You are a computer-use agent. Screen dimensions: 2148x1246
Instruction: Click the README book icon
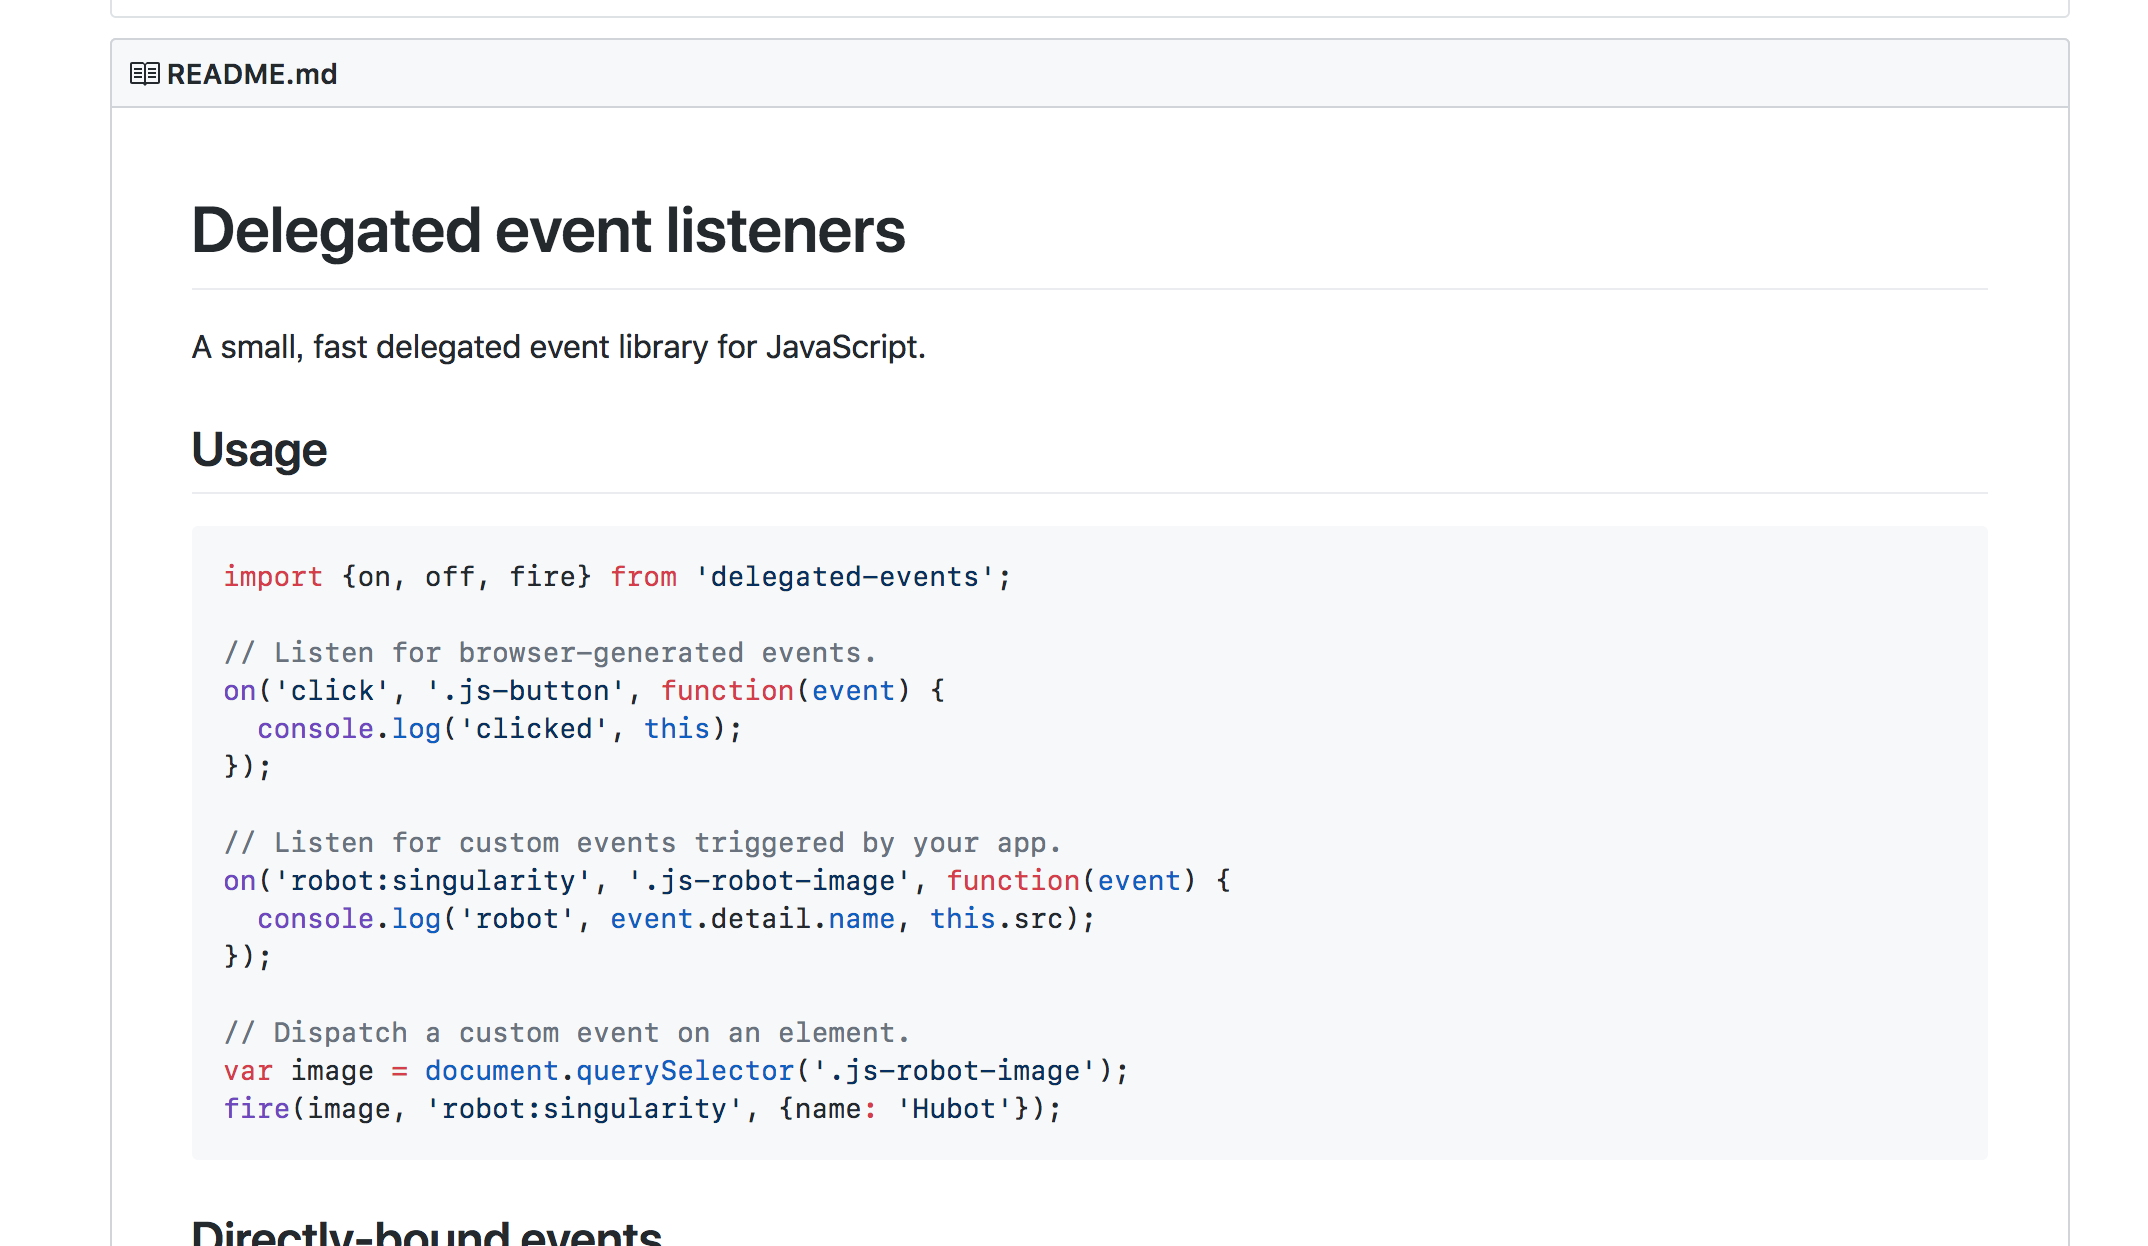coord(144,74)
